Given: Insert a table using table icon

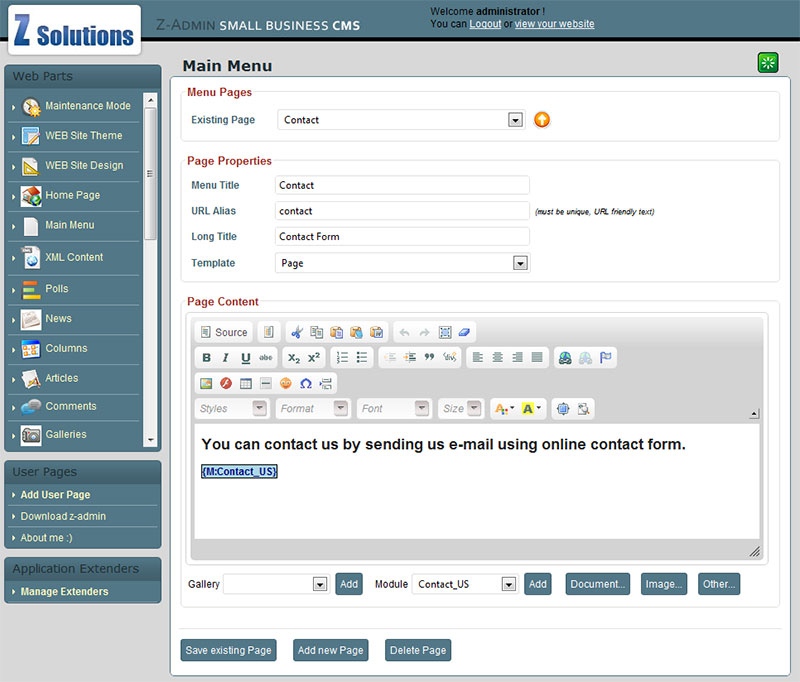Looking at the screenshot, I should tap(246, 383).
